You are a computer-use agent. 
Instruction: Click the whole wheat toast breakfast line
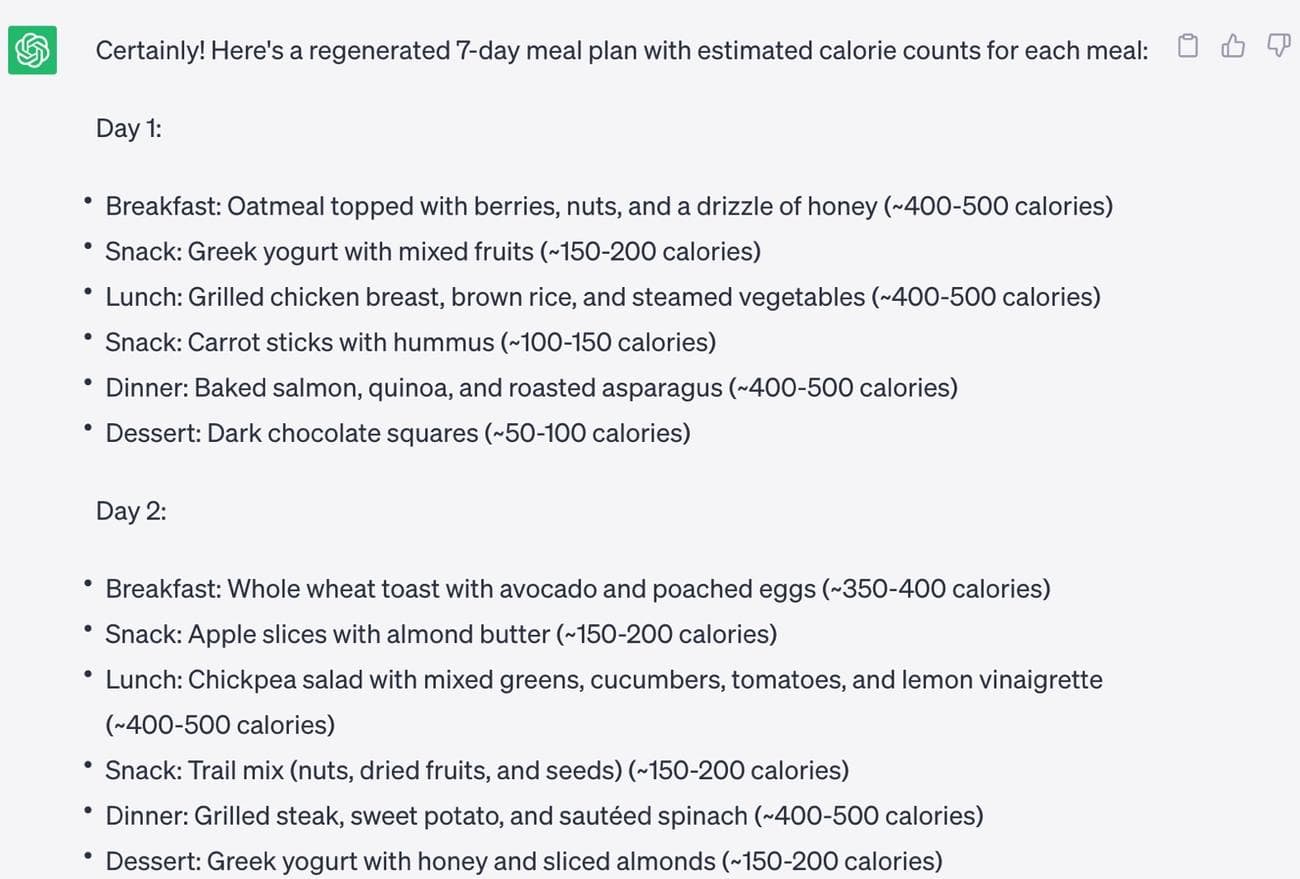pos(577,588)
